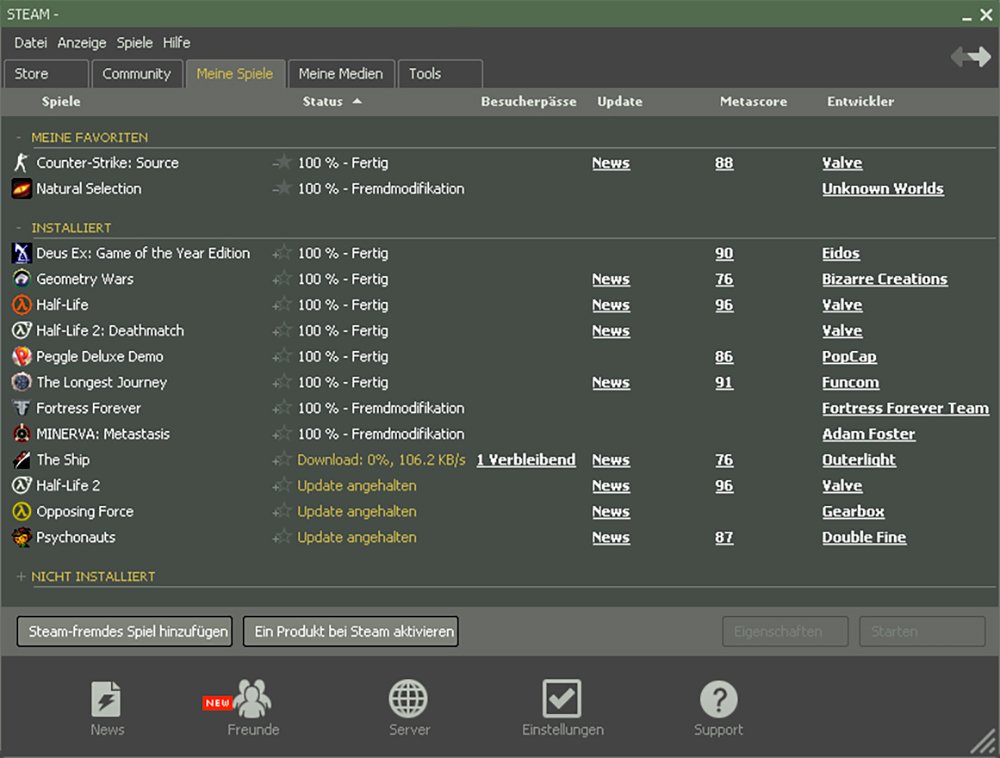Viewport: 1000px width, 758px height.
Task: Open the News icon in bottom bar
Action: click(106, 699)
